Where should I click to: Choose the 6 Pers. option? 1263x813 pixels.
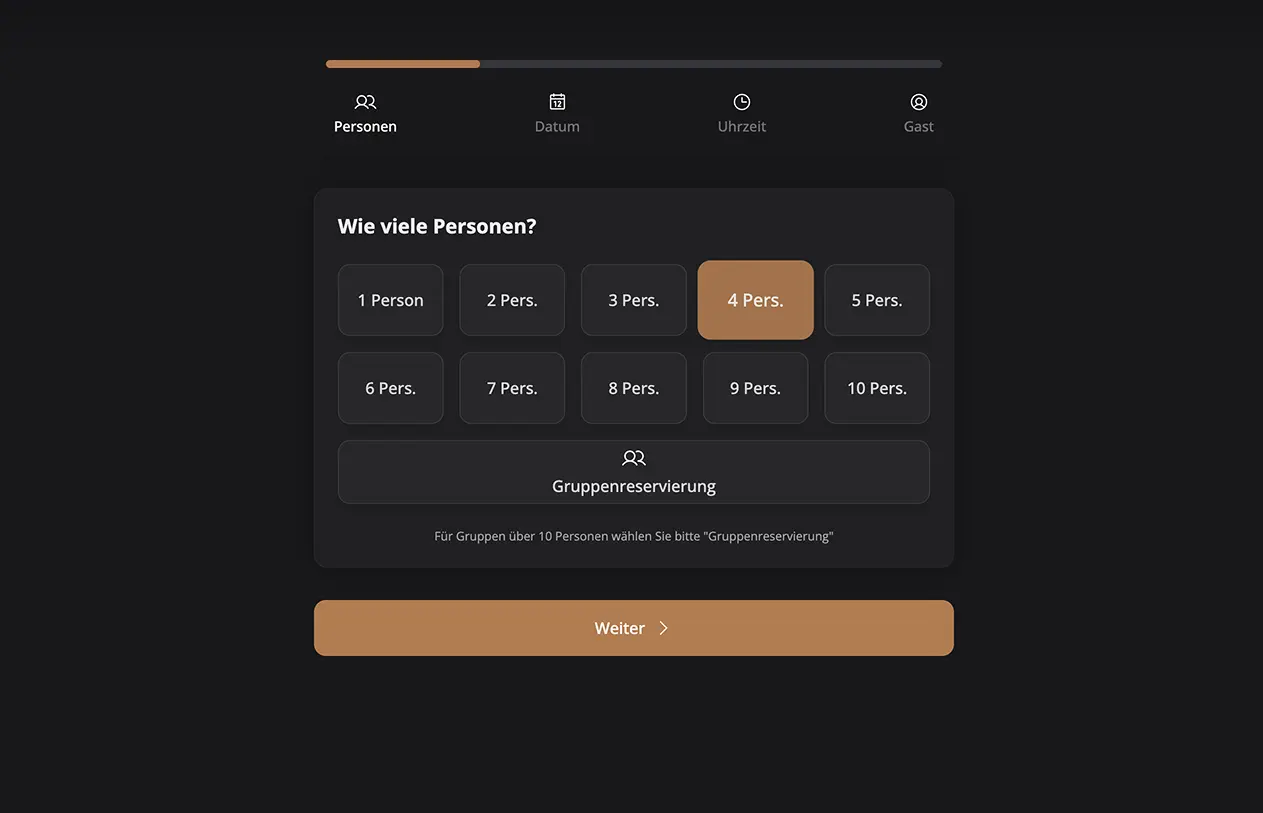pos(391,388)
